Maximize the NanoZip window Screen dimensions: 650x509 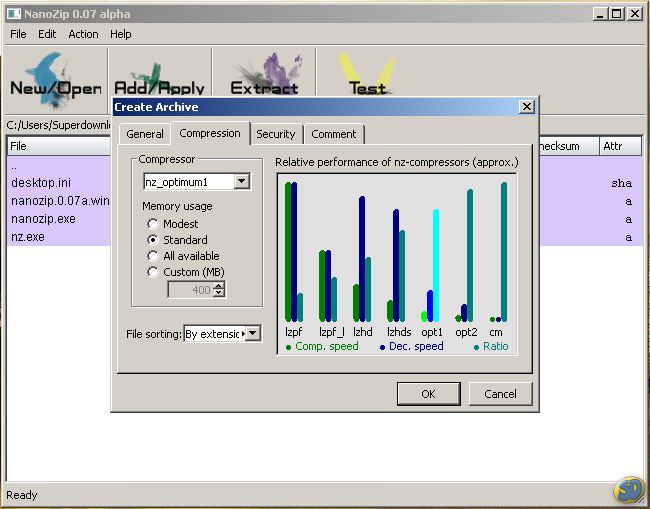point(617,14)
